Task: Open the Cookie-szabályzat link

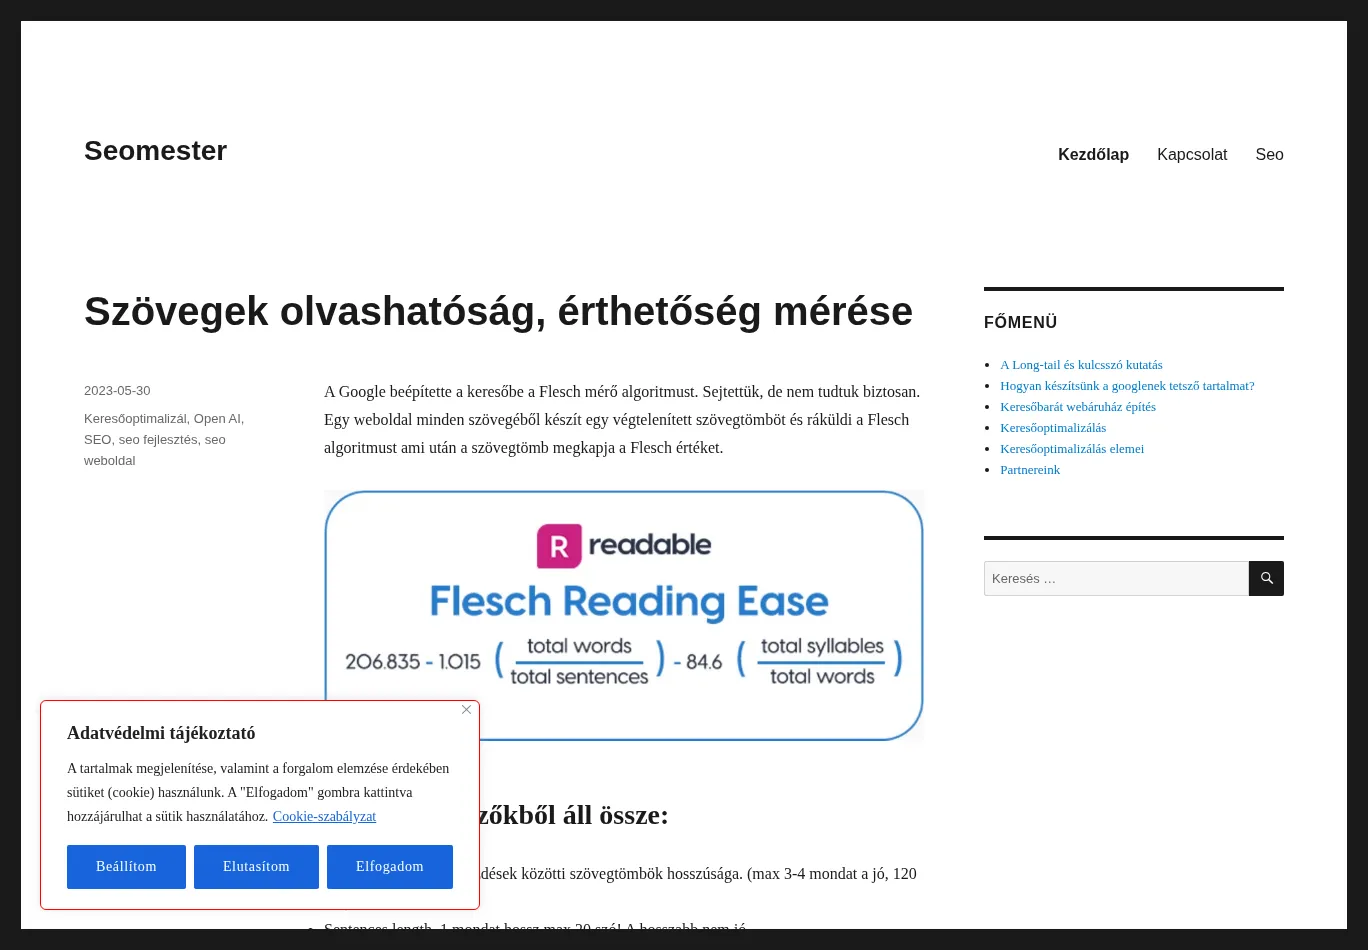Action: (324, 817)
